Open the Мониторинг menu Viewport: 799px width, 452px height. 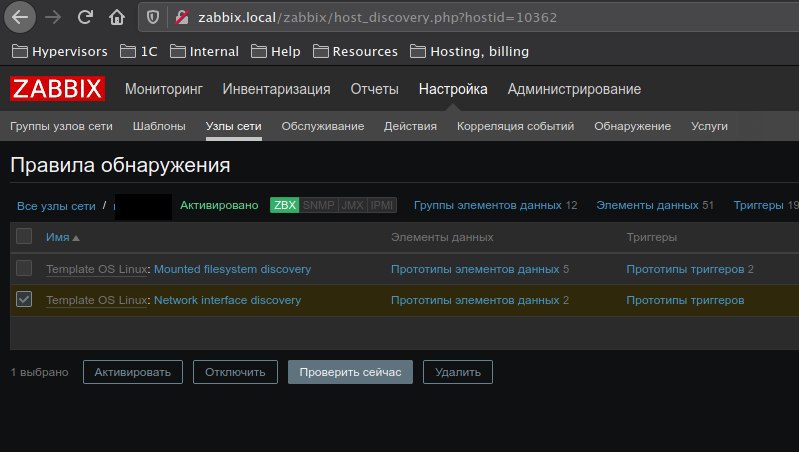164,89
